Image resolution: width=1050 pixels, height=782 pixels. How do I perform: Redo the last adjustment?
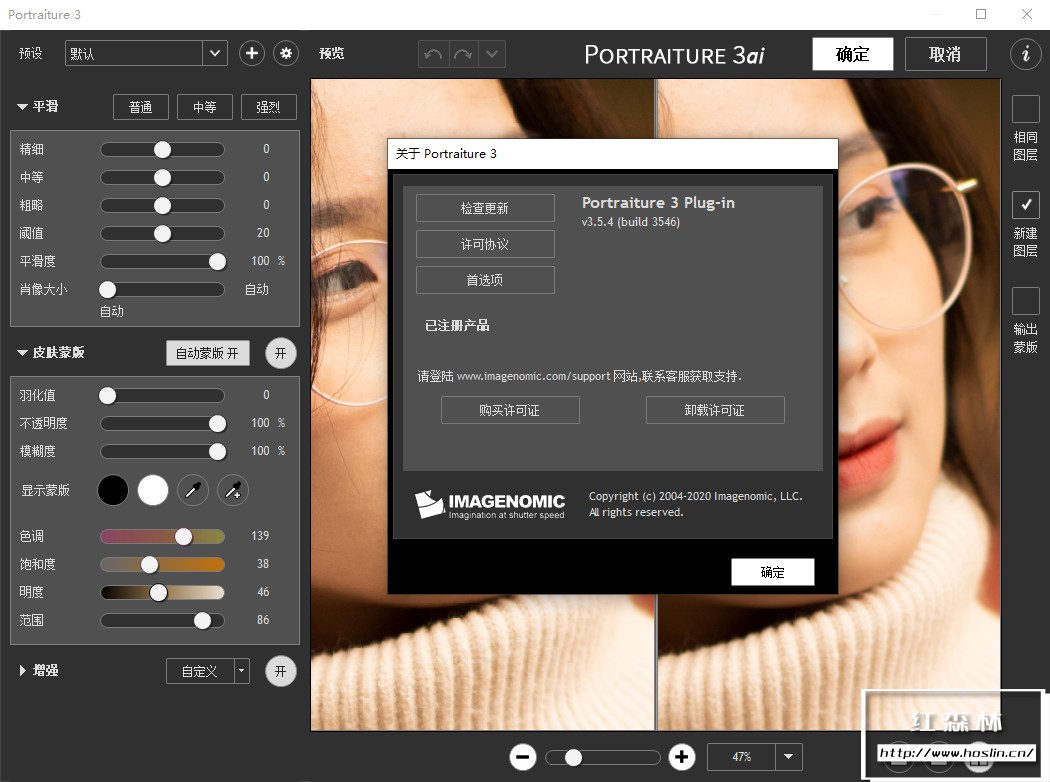pos(463,54)
